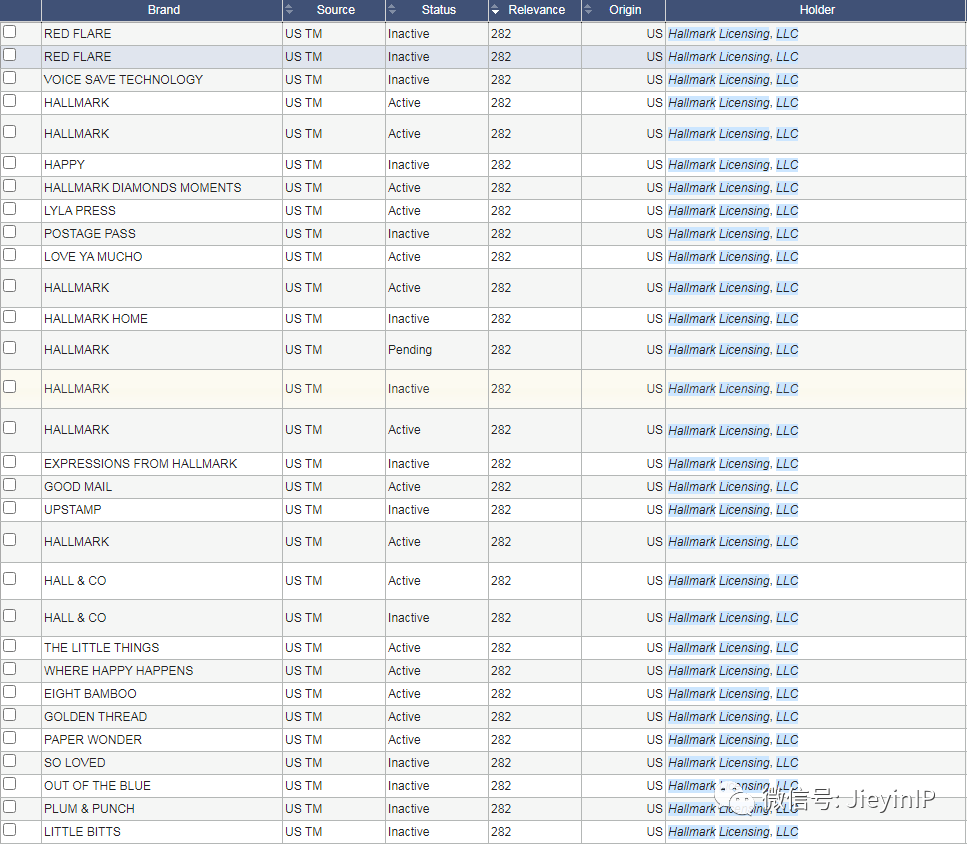Viewport: 967px width, 844px height.
Task: Sort by Source using its sort arrows
Action: (x=289, y=10)
